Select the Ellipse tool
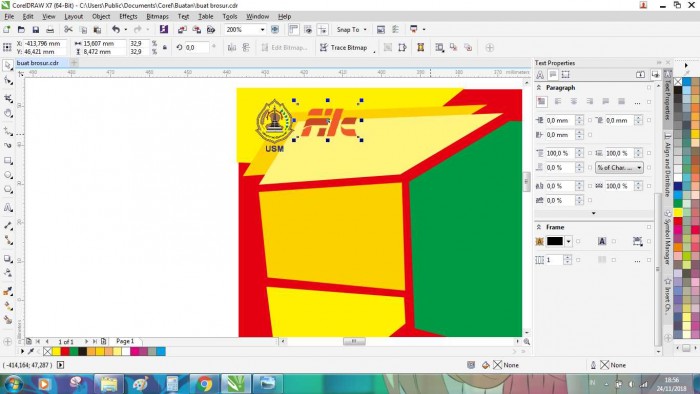 [8, 175]
